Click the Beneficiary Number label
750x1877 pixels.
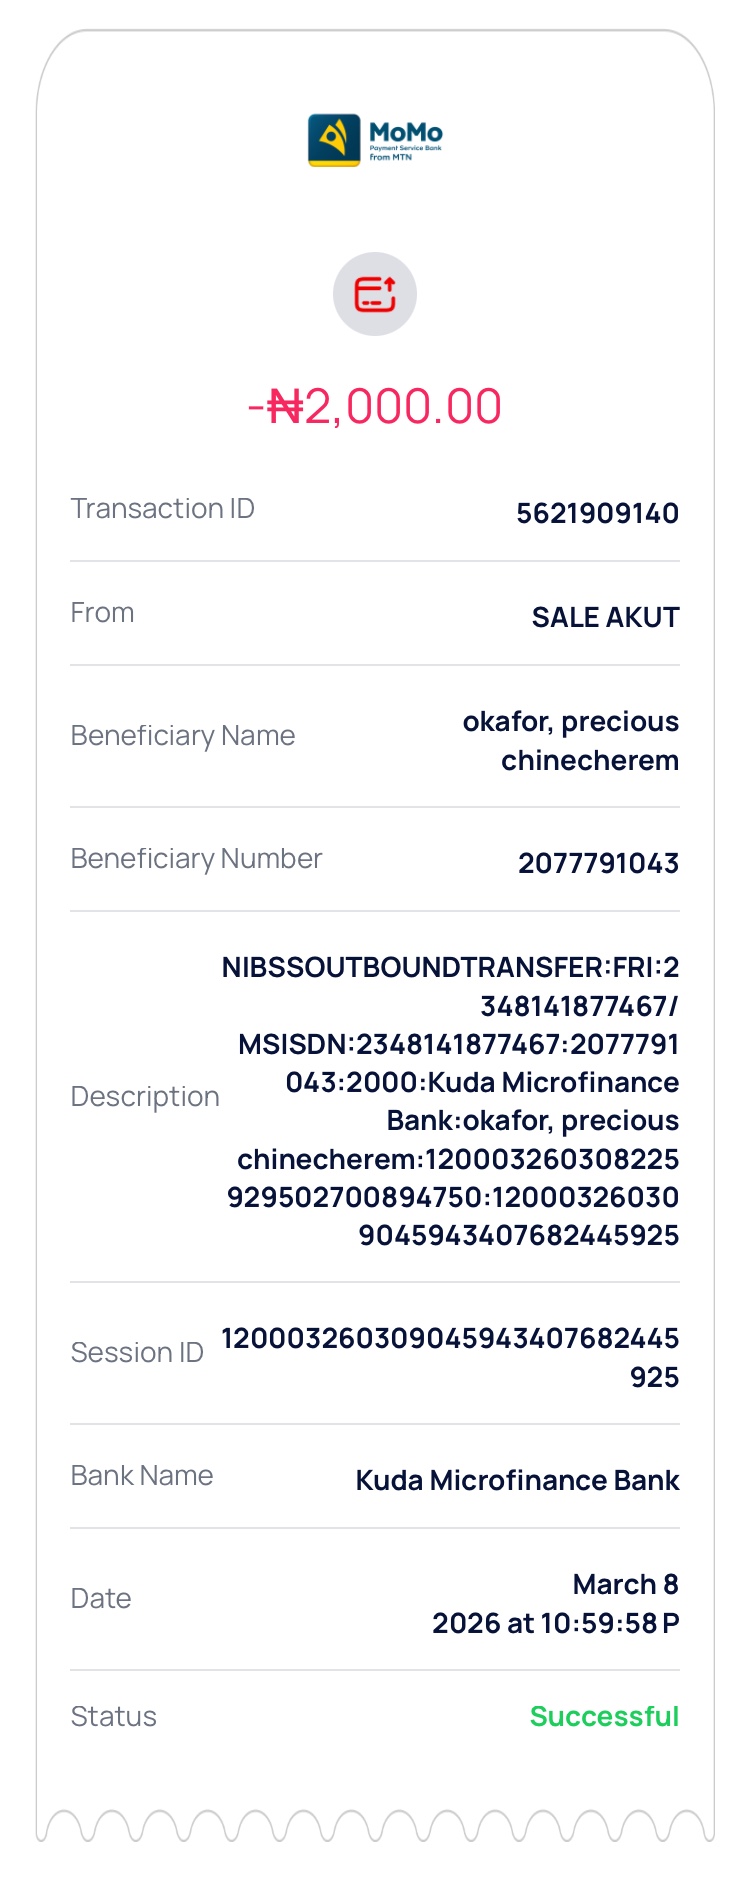point(196,859)
